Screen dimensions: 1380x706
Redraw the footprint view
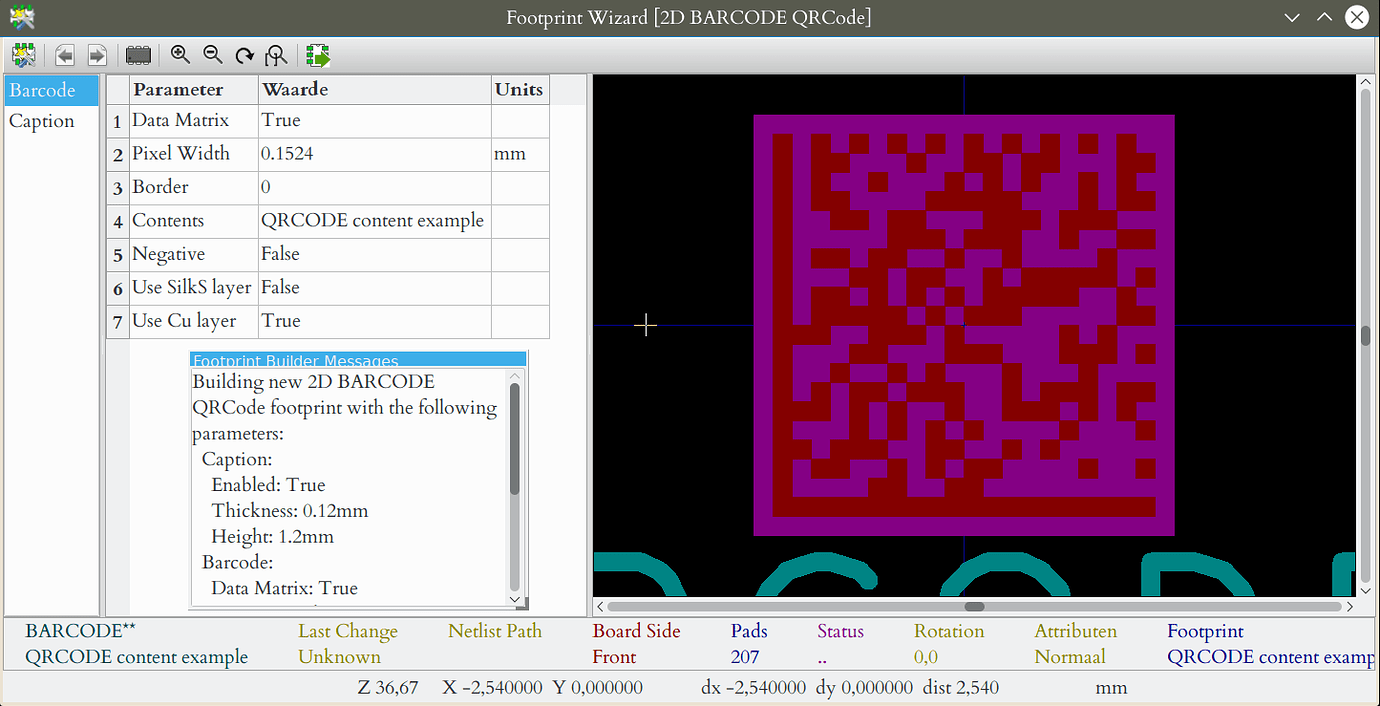pyautogui.click(x=244, y=55)
